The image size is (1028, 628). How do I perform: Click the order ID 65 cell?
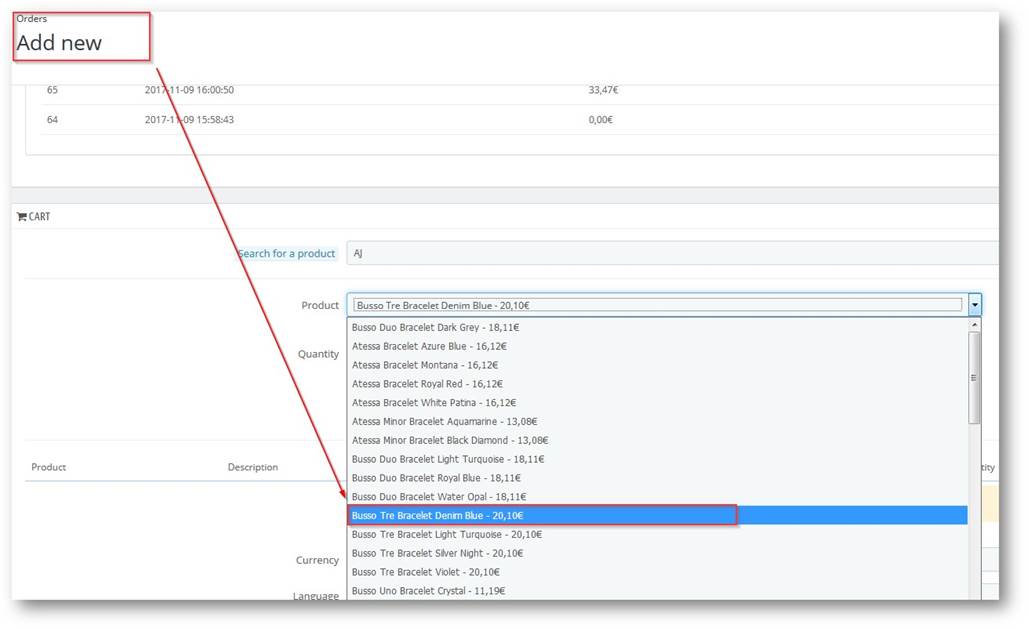[52, 90]
